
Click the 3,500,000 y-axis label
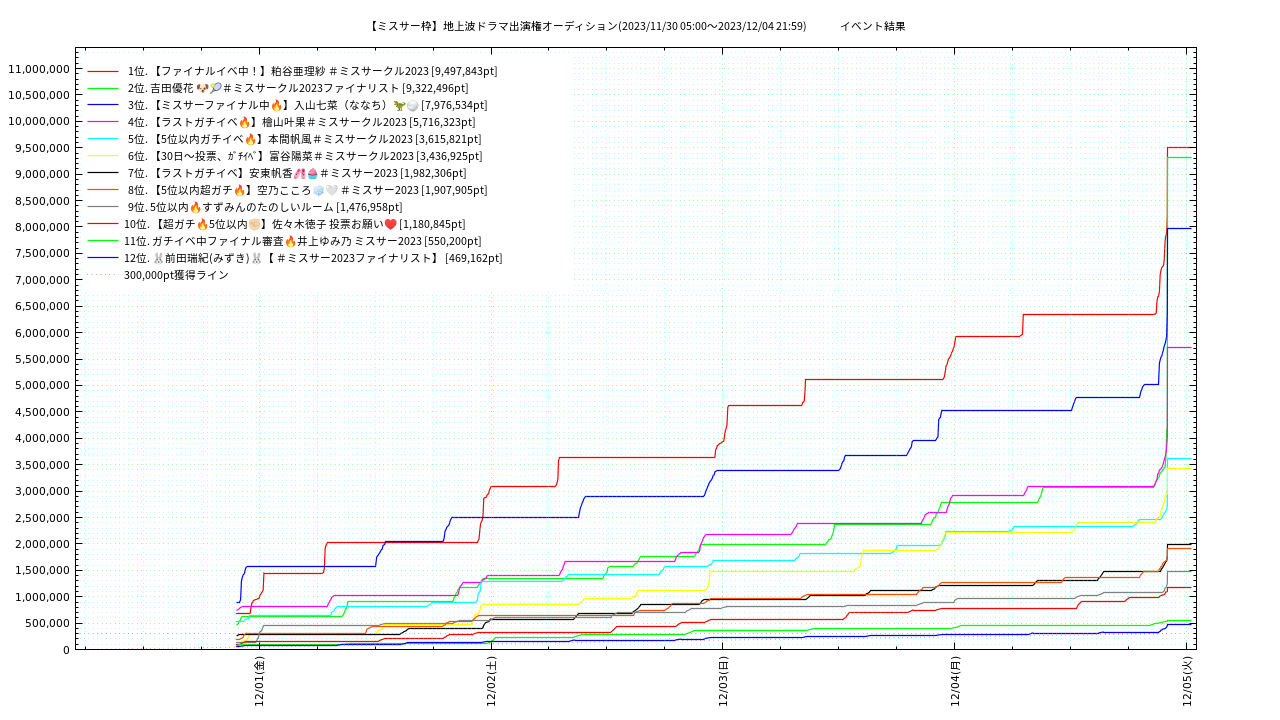point(41,465)
